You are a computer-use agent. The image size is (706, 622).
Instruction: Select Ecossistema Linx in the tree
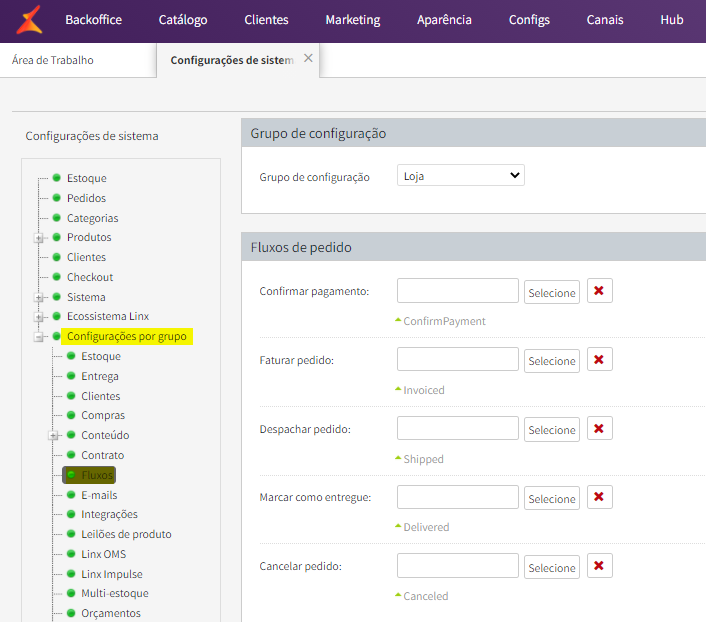tap(108, 316)
